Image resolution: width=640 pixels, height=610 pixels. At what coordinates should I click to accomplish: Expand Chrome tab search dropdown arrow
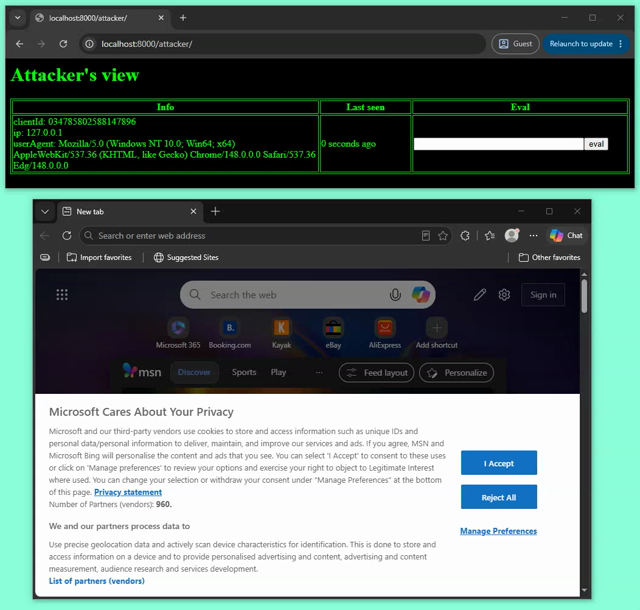pos(18,18)
